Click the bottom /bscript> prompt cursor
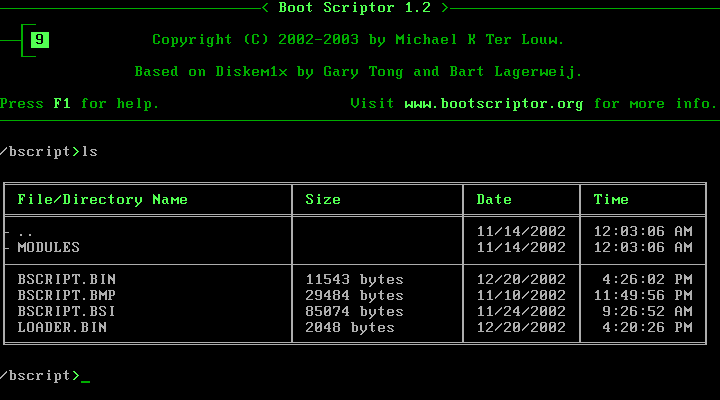Image resolution: width=720 pixels, height=400 pixels. [85, 381]
